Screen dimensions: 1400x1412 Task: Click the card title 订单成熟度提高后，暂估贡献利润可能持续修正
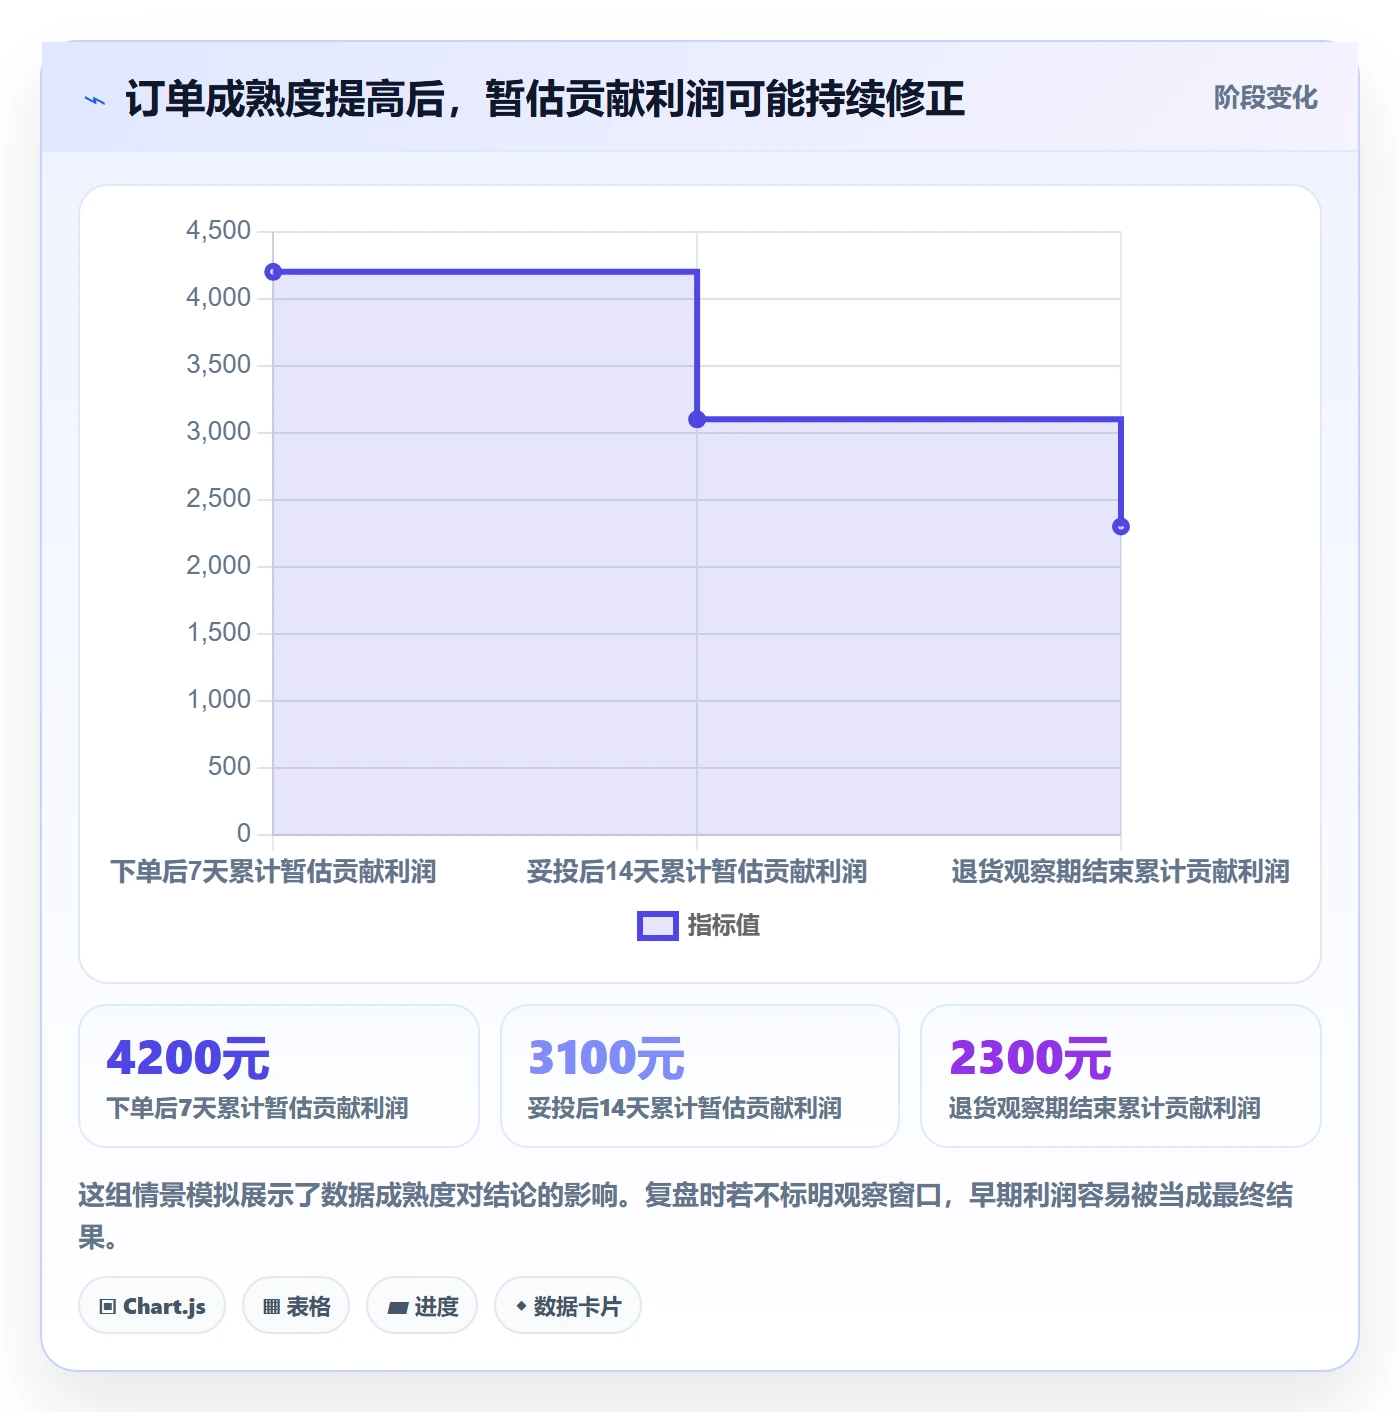[x=545, y=99]
